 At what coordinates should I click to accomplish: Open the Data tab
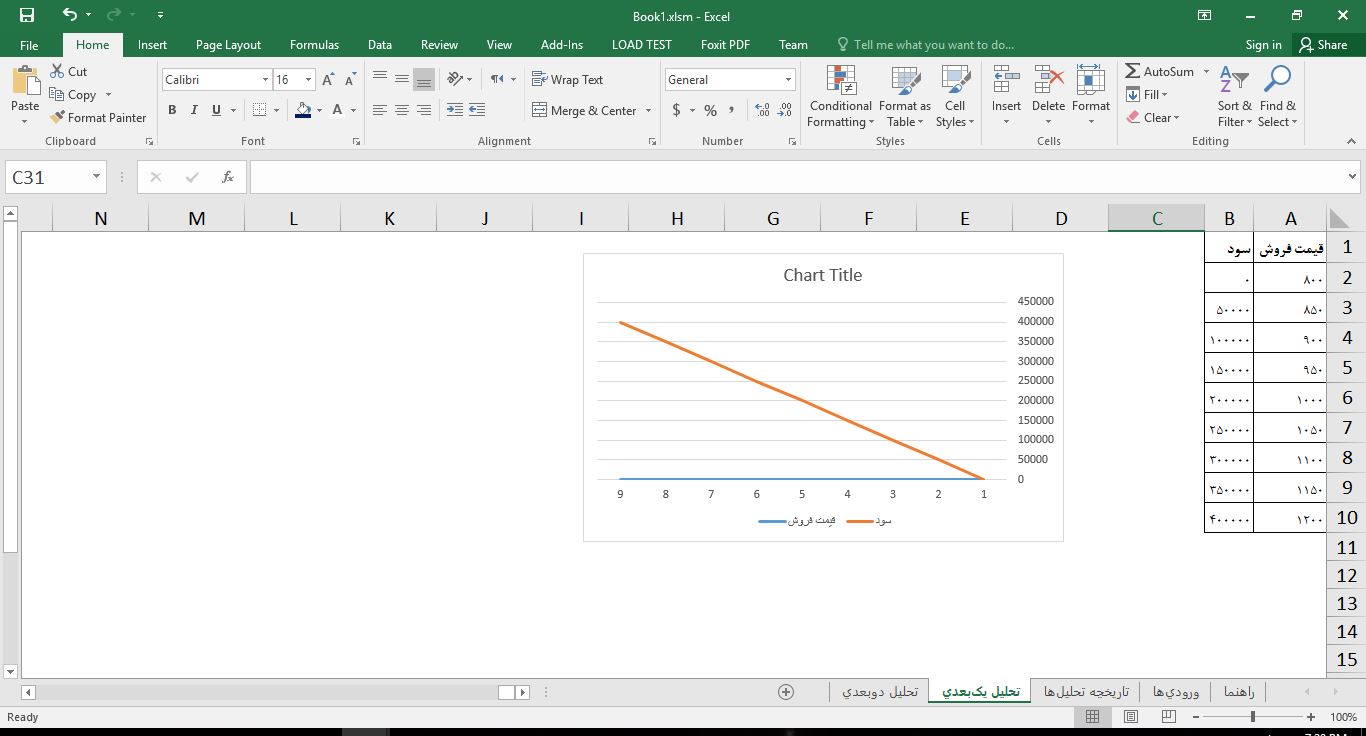pyautogui.click(x=379, y=45)
